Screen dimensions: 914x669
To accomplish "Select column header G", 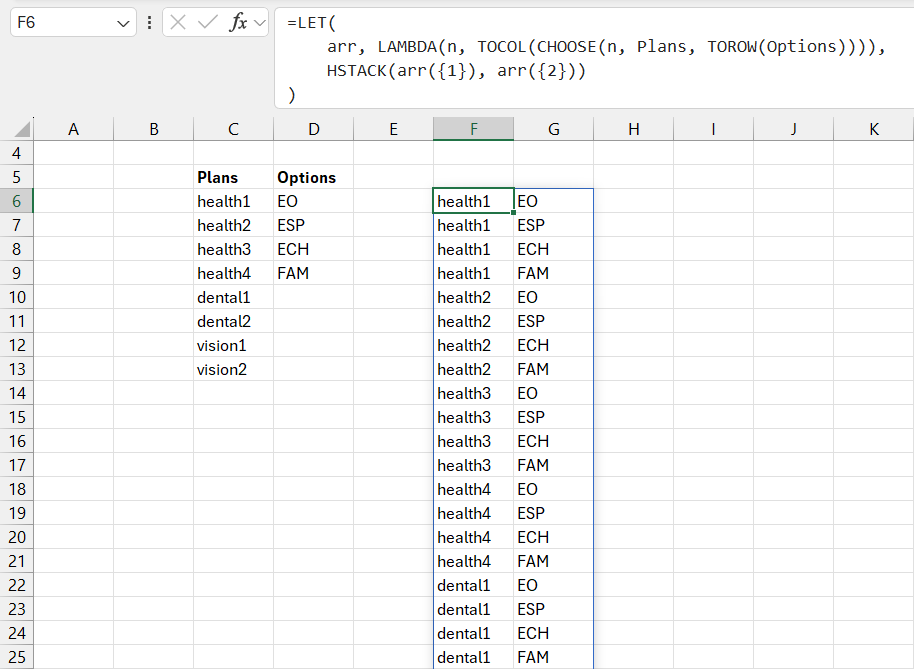I will pos(553,128).
